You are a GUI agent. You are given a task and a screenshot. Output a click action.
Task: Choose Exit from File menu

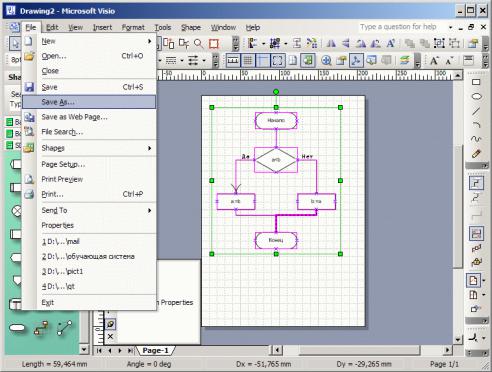(x=89, y=303)
